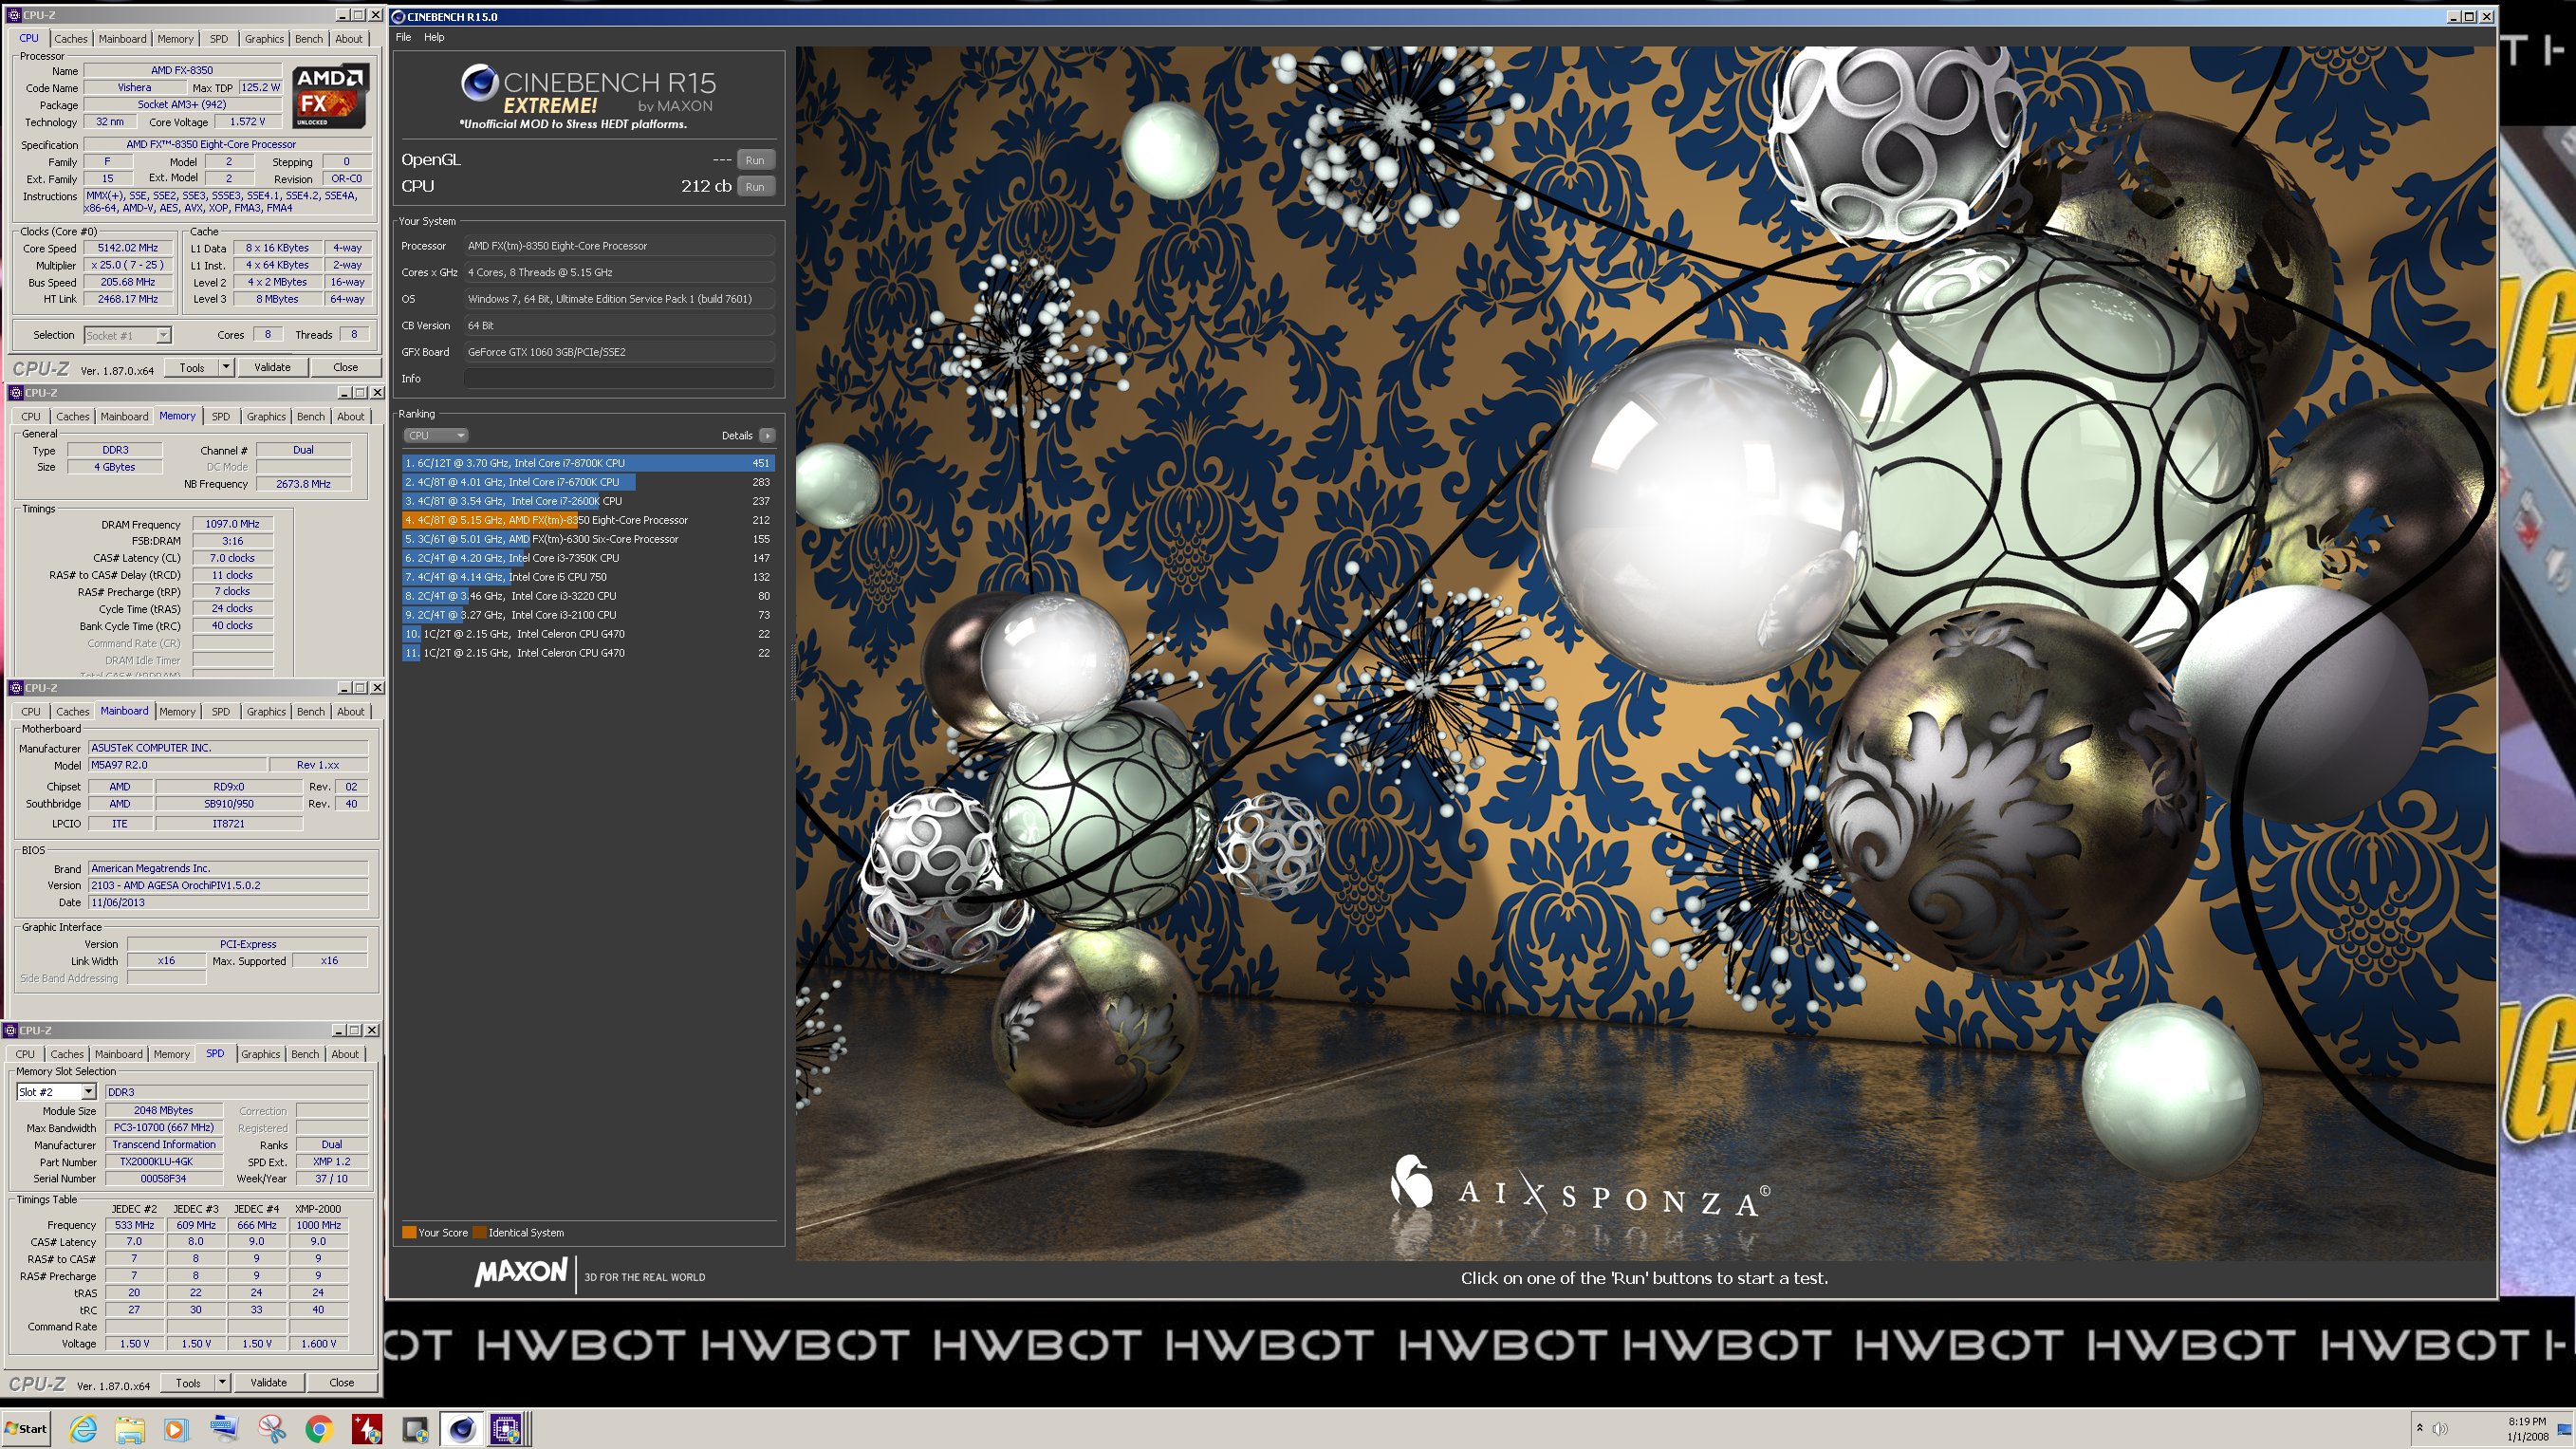Open the Bench tab in top CPU-Z window
This screenshot has width=2576, height=1449.
tap(309, 39)
